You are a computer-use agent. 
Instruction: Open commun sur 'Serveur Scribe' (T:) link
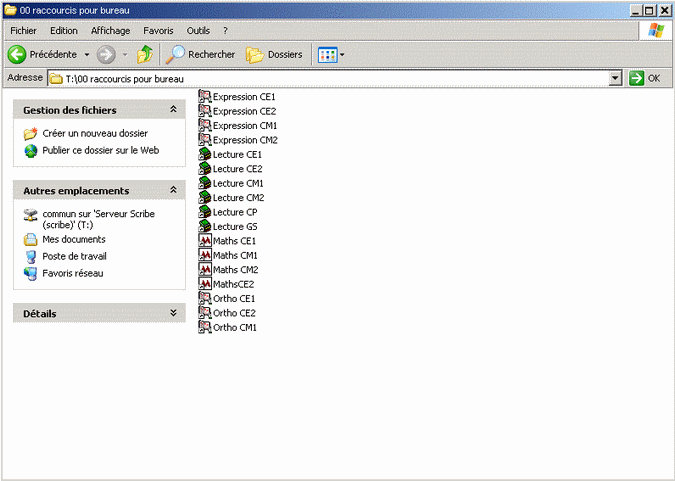tap(99, 219)
